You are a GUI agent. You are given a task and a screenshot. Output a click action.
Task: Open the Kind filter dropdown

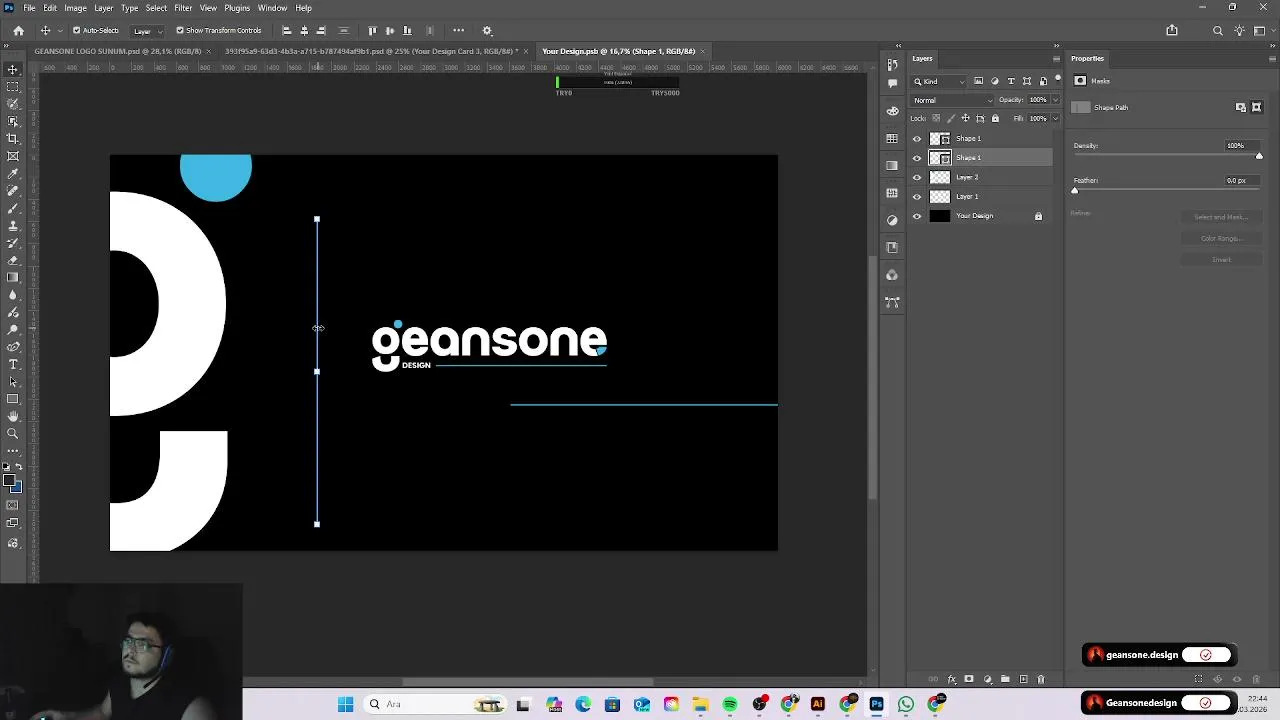point(940,81)
